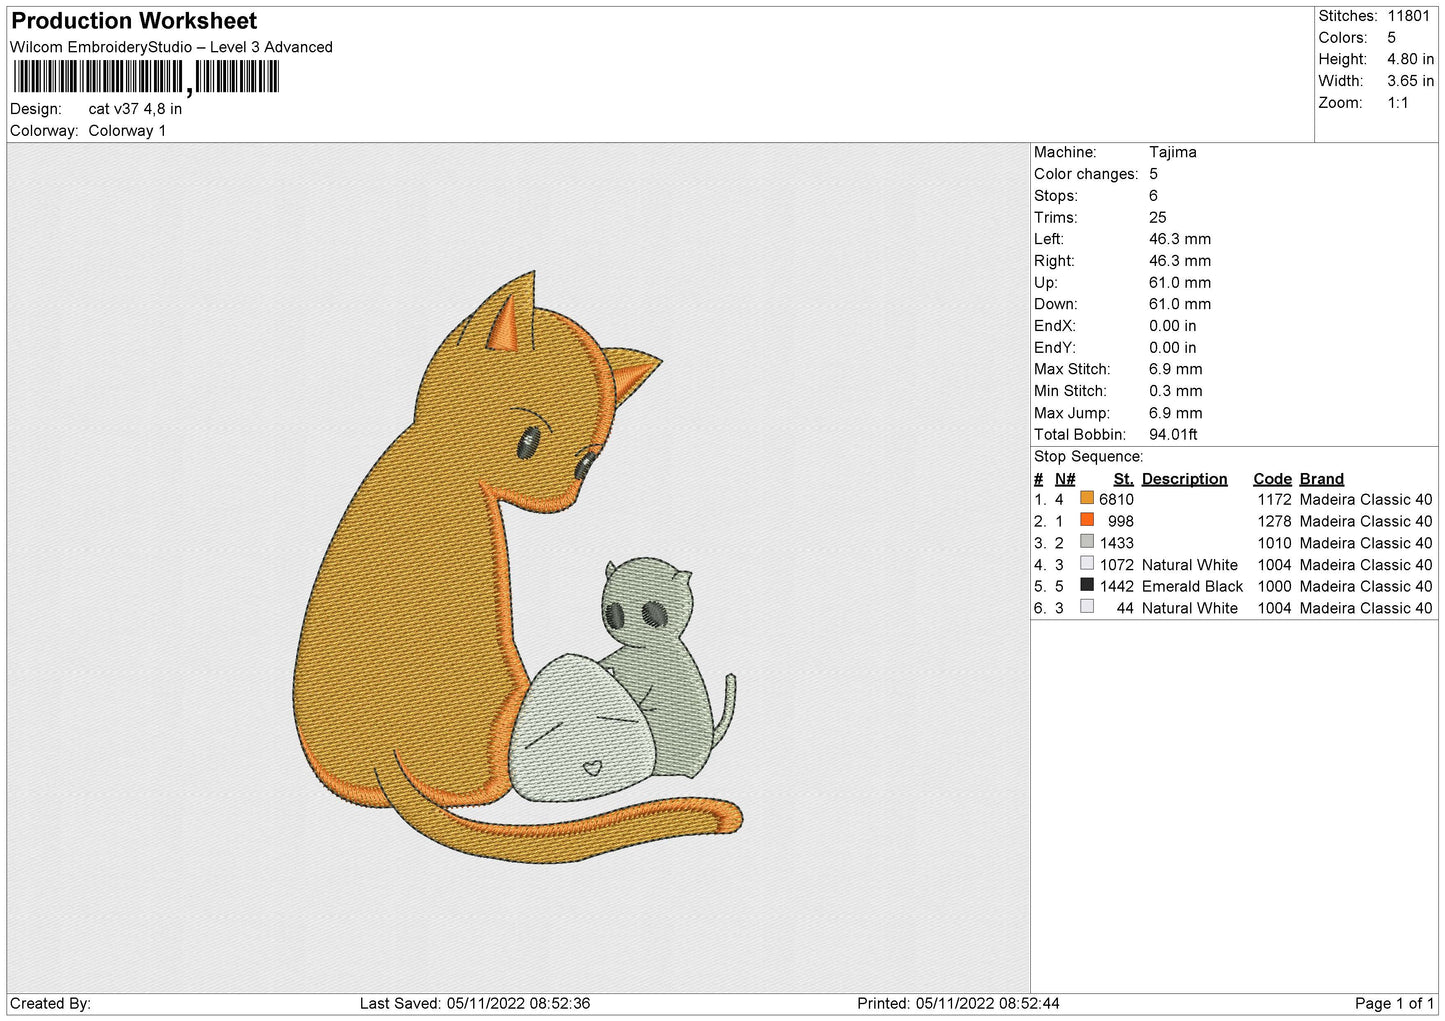This screenshot has width=1445, height=1021.
Task: Click the stitch count 1433
Action: click(x=1116, y=543)
